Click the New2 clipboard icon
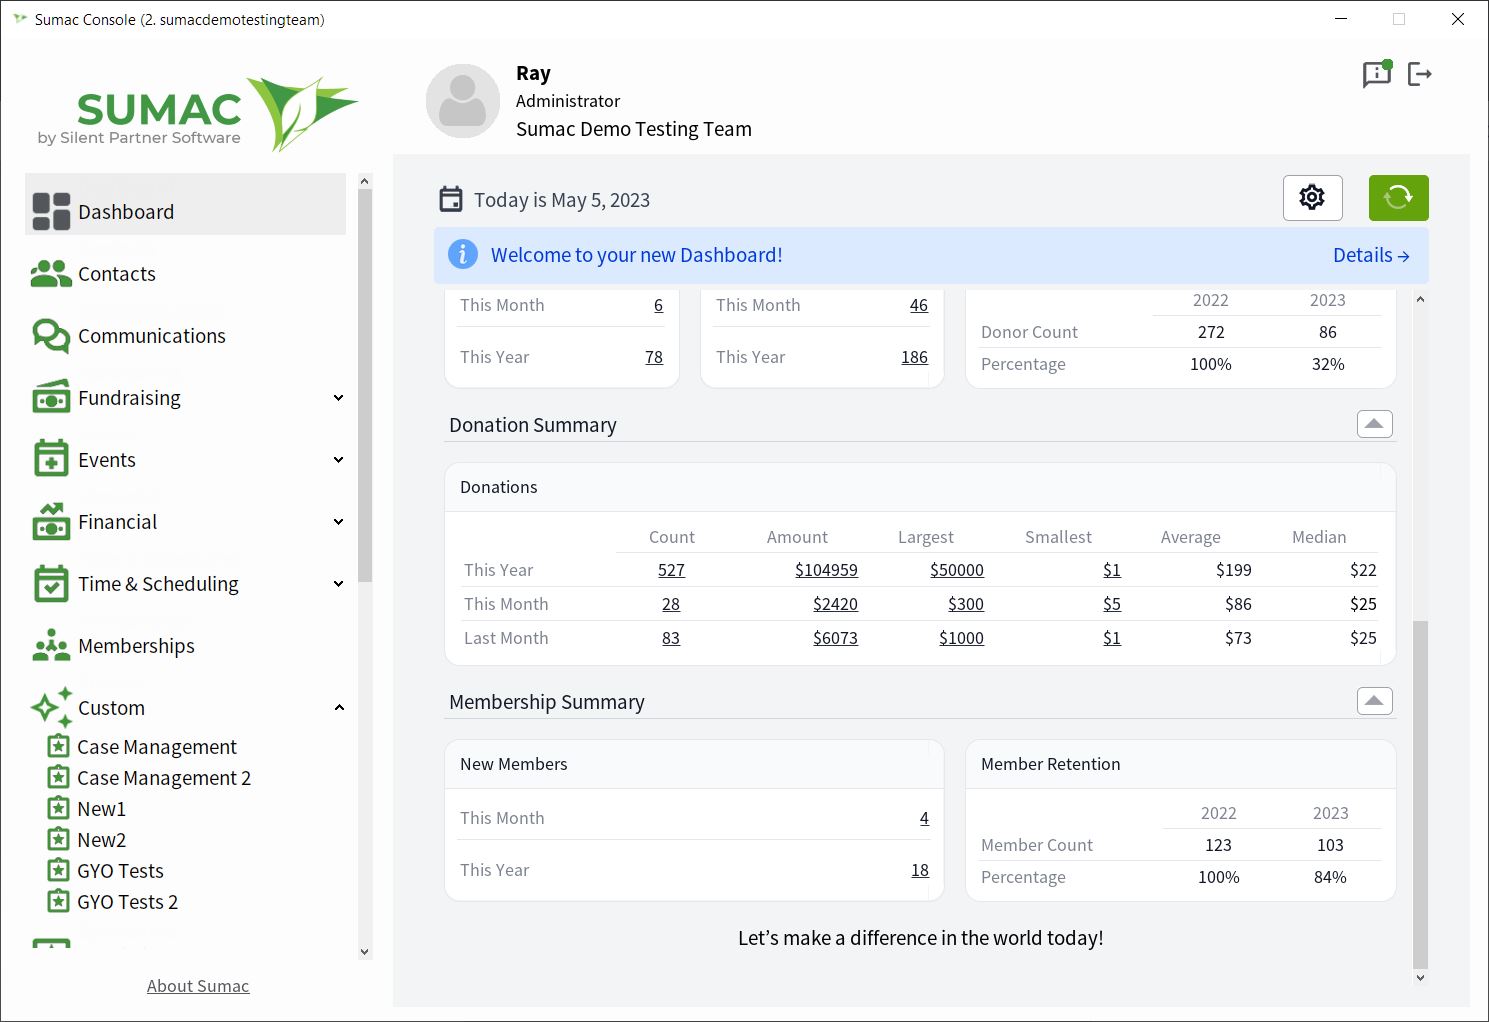The height and width of the screenshot is (1022, 1489). coord(59,839)
